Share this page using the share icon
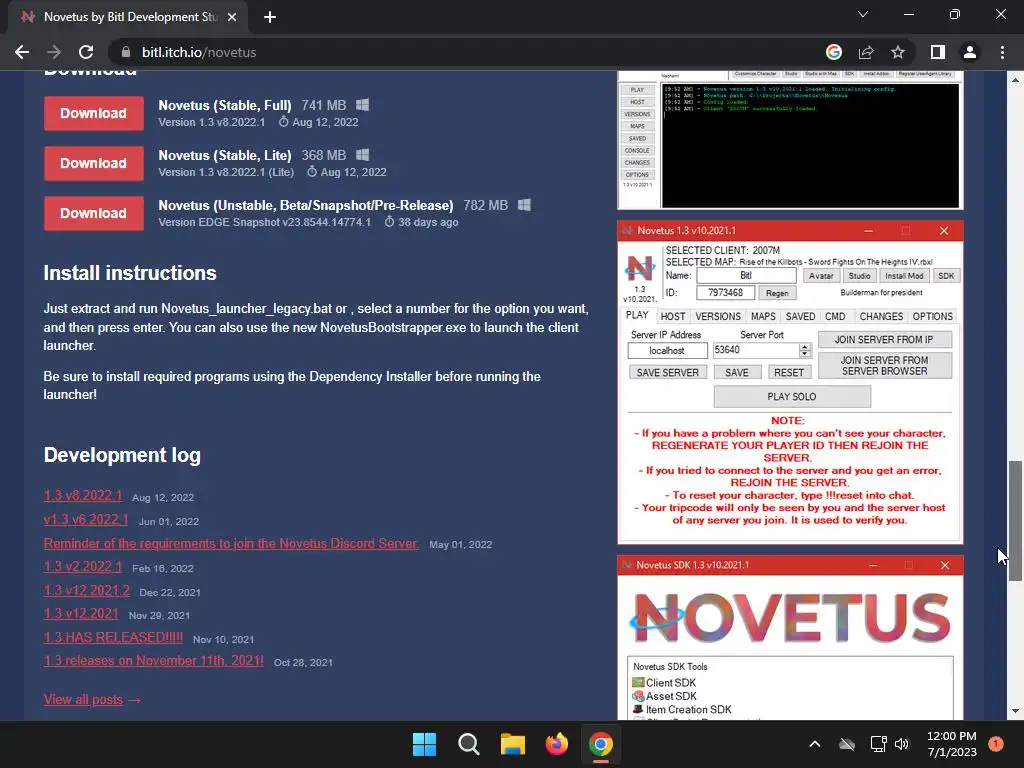 pyautogui.click(x=866, y=52)
